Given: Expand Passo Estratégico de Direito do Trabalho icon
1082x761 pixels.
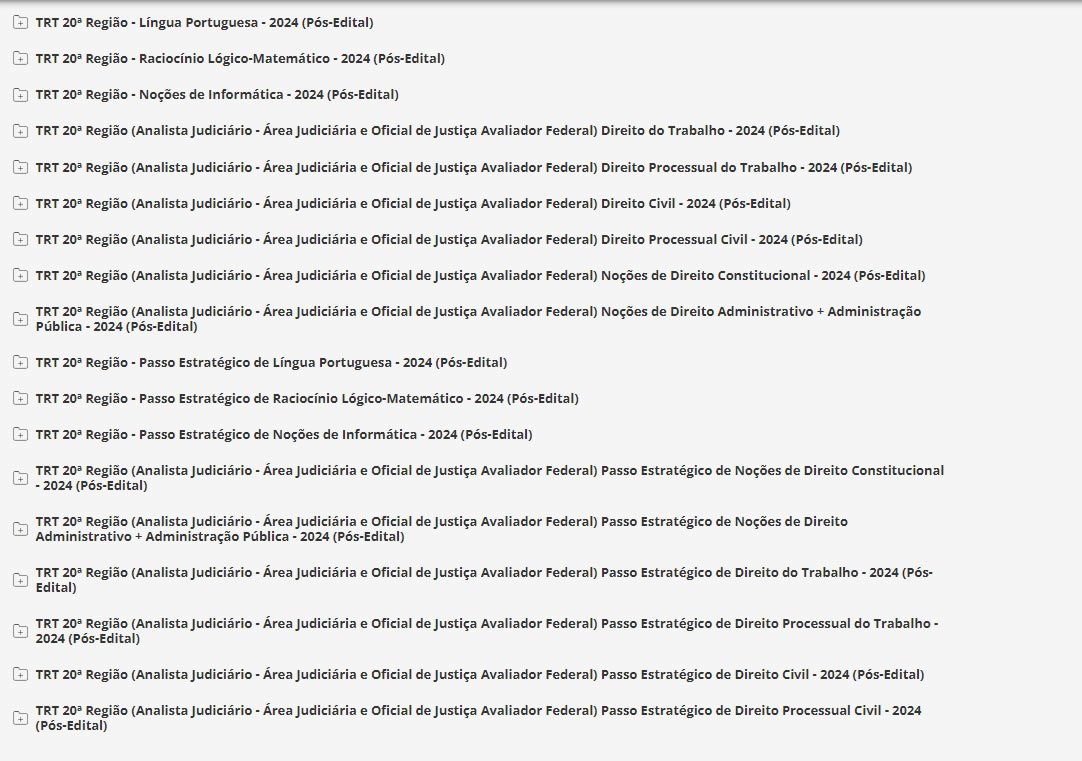Looking at the screenshot, I should click(20, 580).
